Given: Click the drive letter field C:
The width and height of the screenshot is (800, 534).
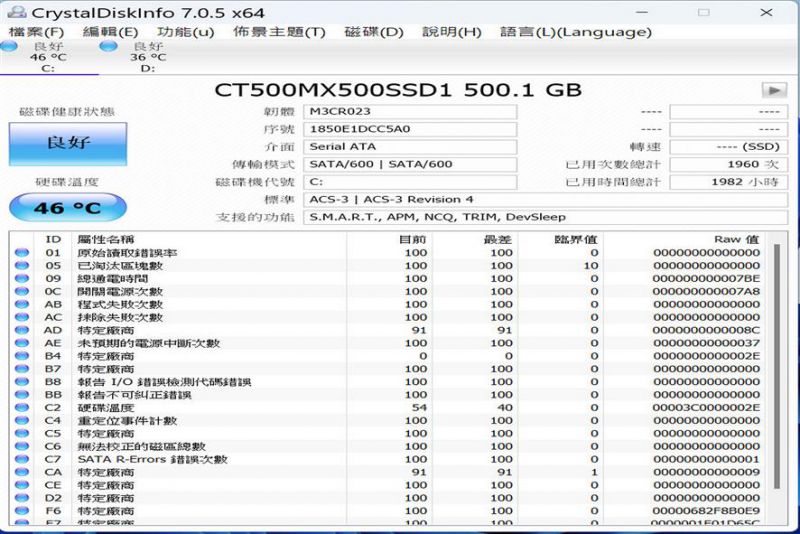Looking at the screenshot, I should (410, 182).
